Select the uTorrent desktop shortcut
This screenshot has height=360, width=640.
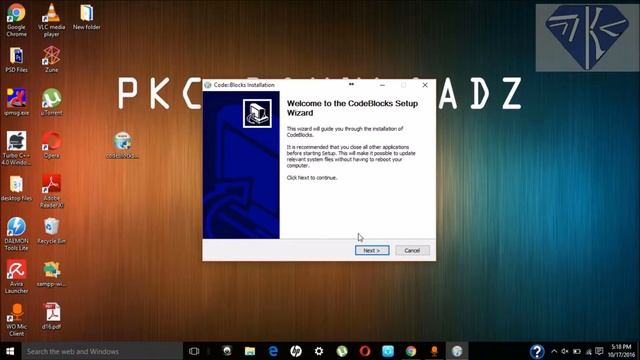[x=51, y=102]
